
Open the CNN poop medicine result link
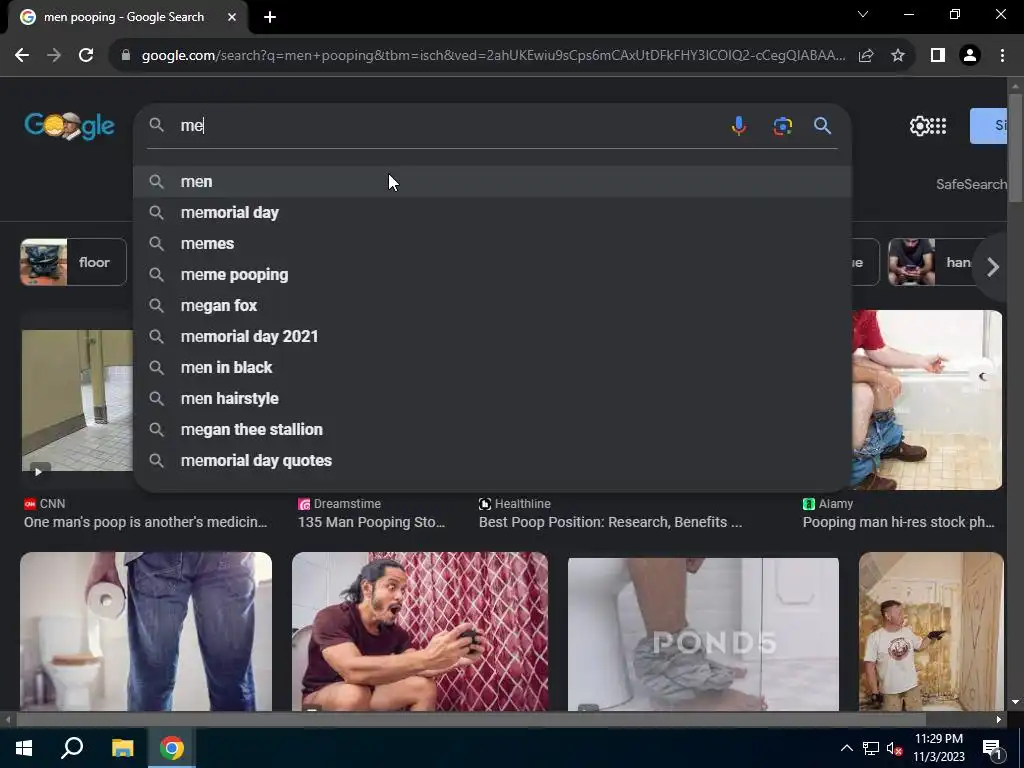coord(145,522)
